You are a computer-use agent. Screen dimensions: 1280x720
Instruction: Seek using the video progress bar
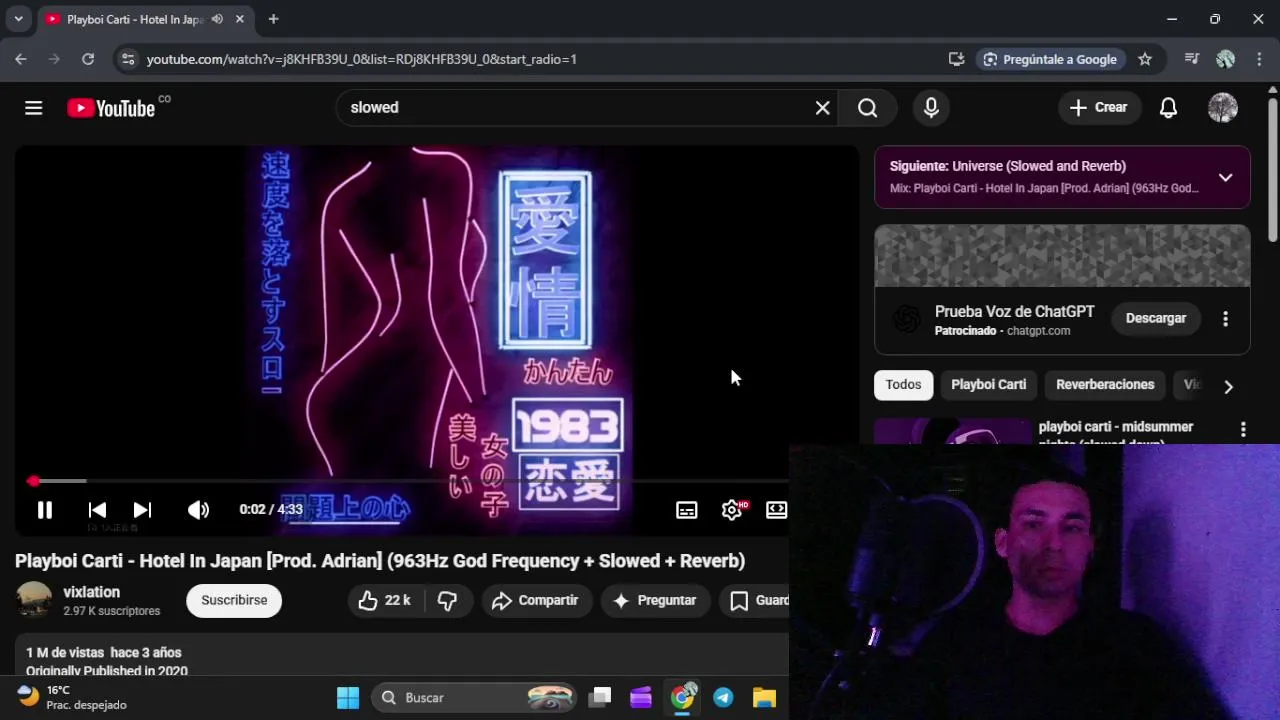[408, 482]
